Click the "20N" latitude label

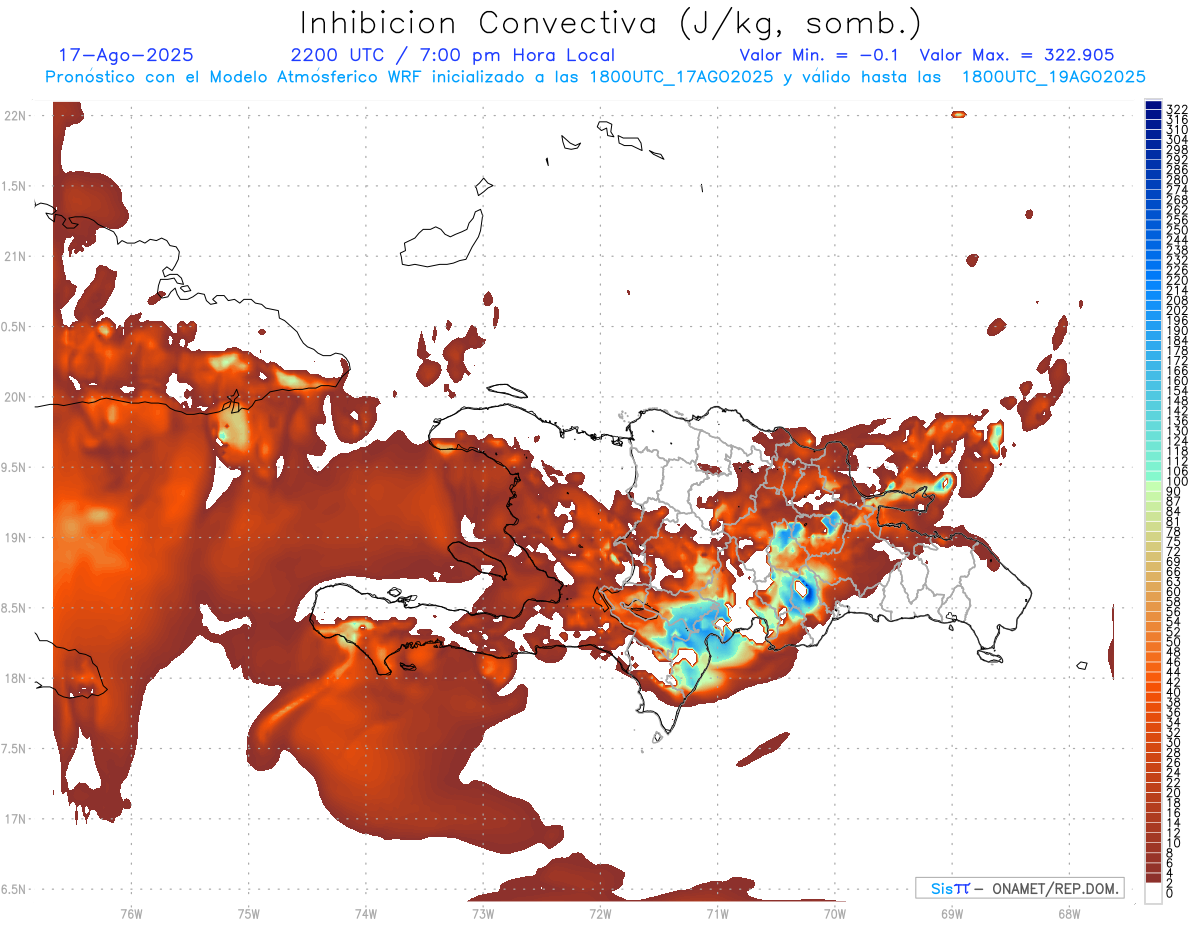[16, 397]
